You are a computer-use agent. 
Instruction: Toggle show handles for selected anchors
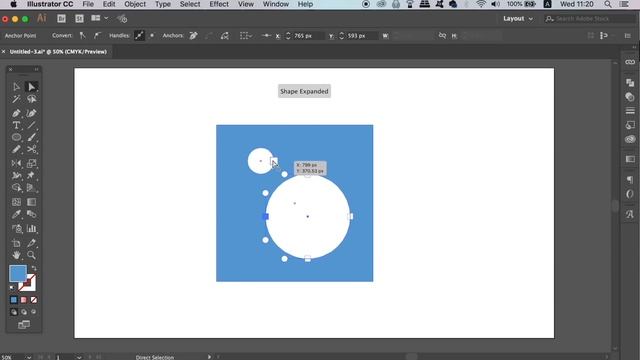point(139,36)
